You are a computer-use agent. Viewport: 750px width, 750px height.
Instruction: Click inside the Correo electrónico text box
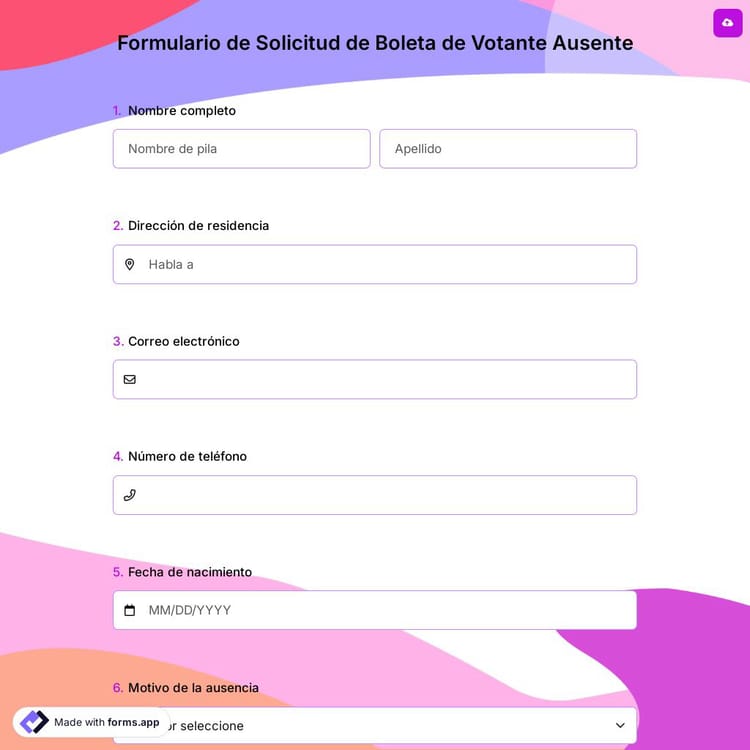[385, 380]
